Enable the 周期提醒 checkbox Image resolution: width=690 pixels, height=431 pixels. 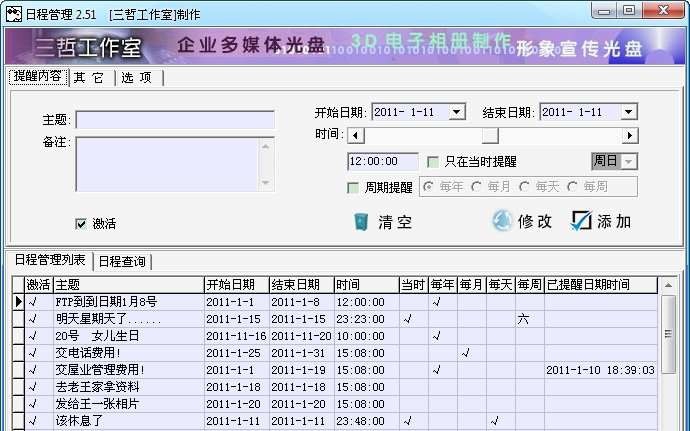click(352, 188)
